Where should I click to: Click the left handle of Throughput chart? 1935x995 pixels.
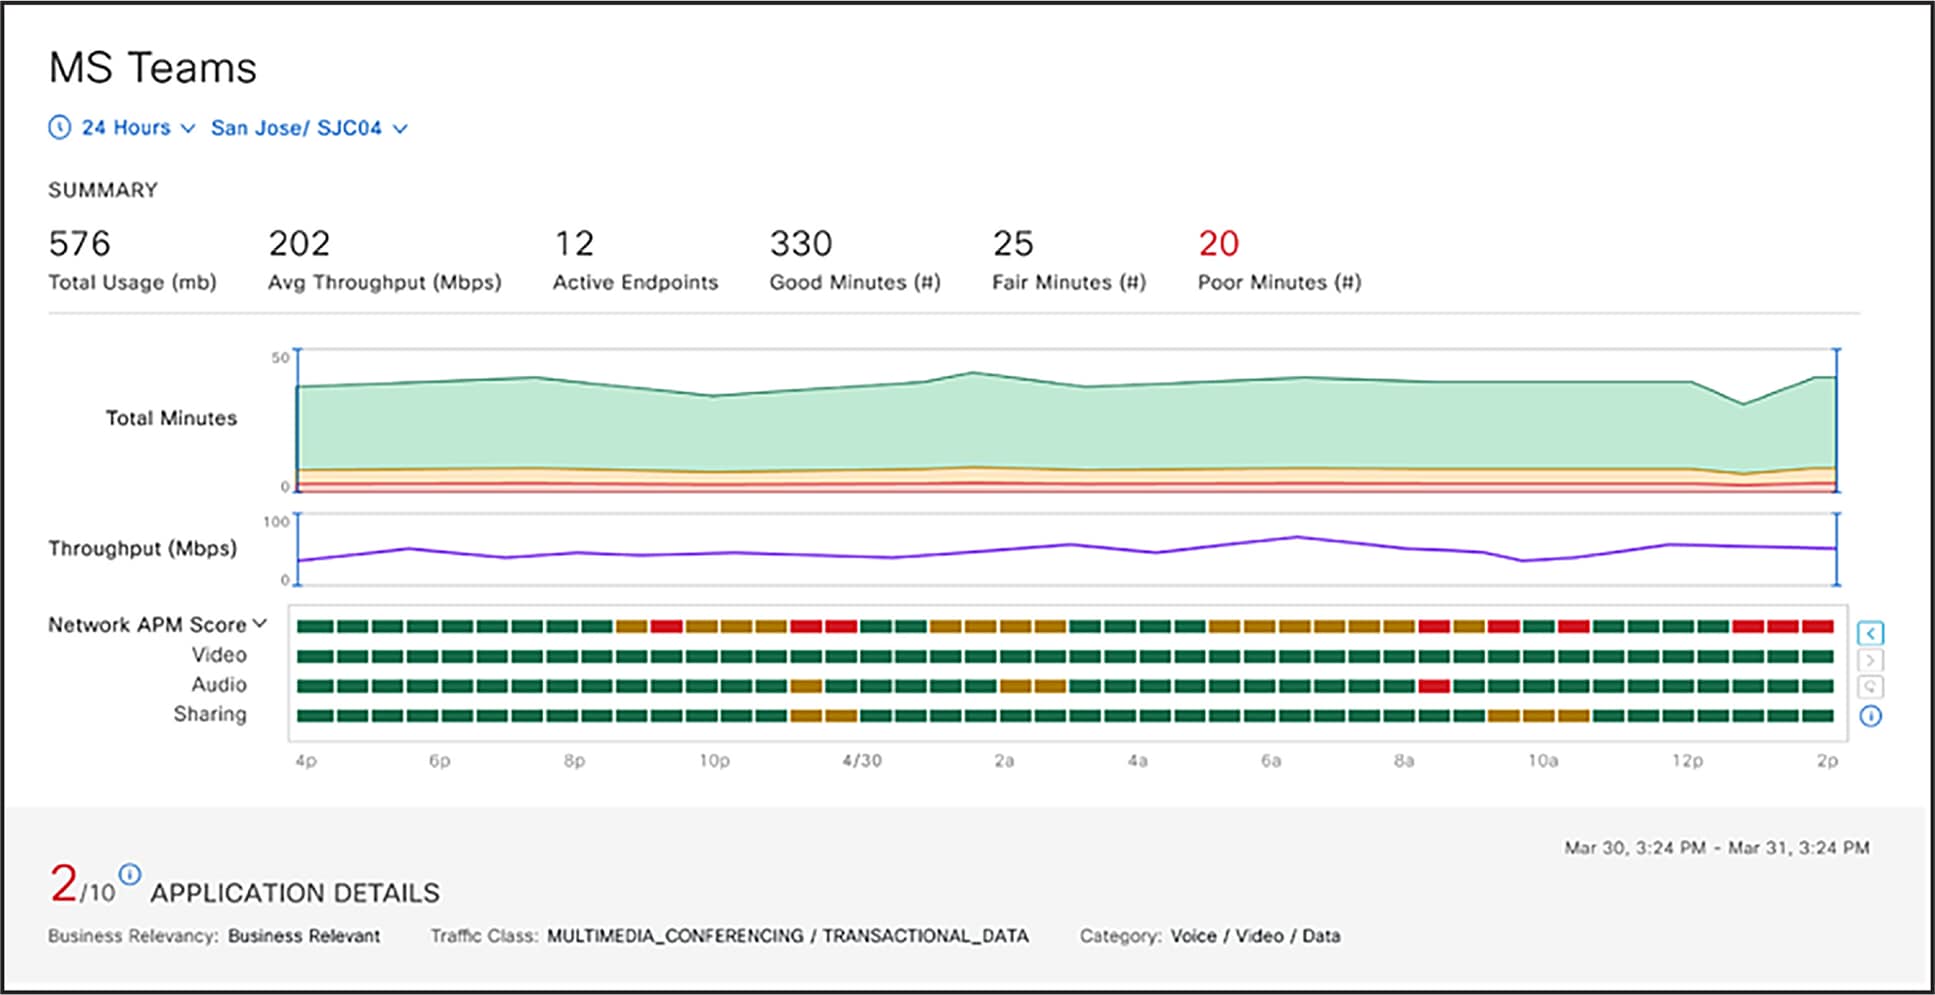(x=297, y=549)
